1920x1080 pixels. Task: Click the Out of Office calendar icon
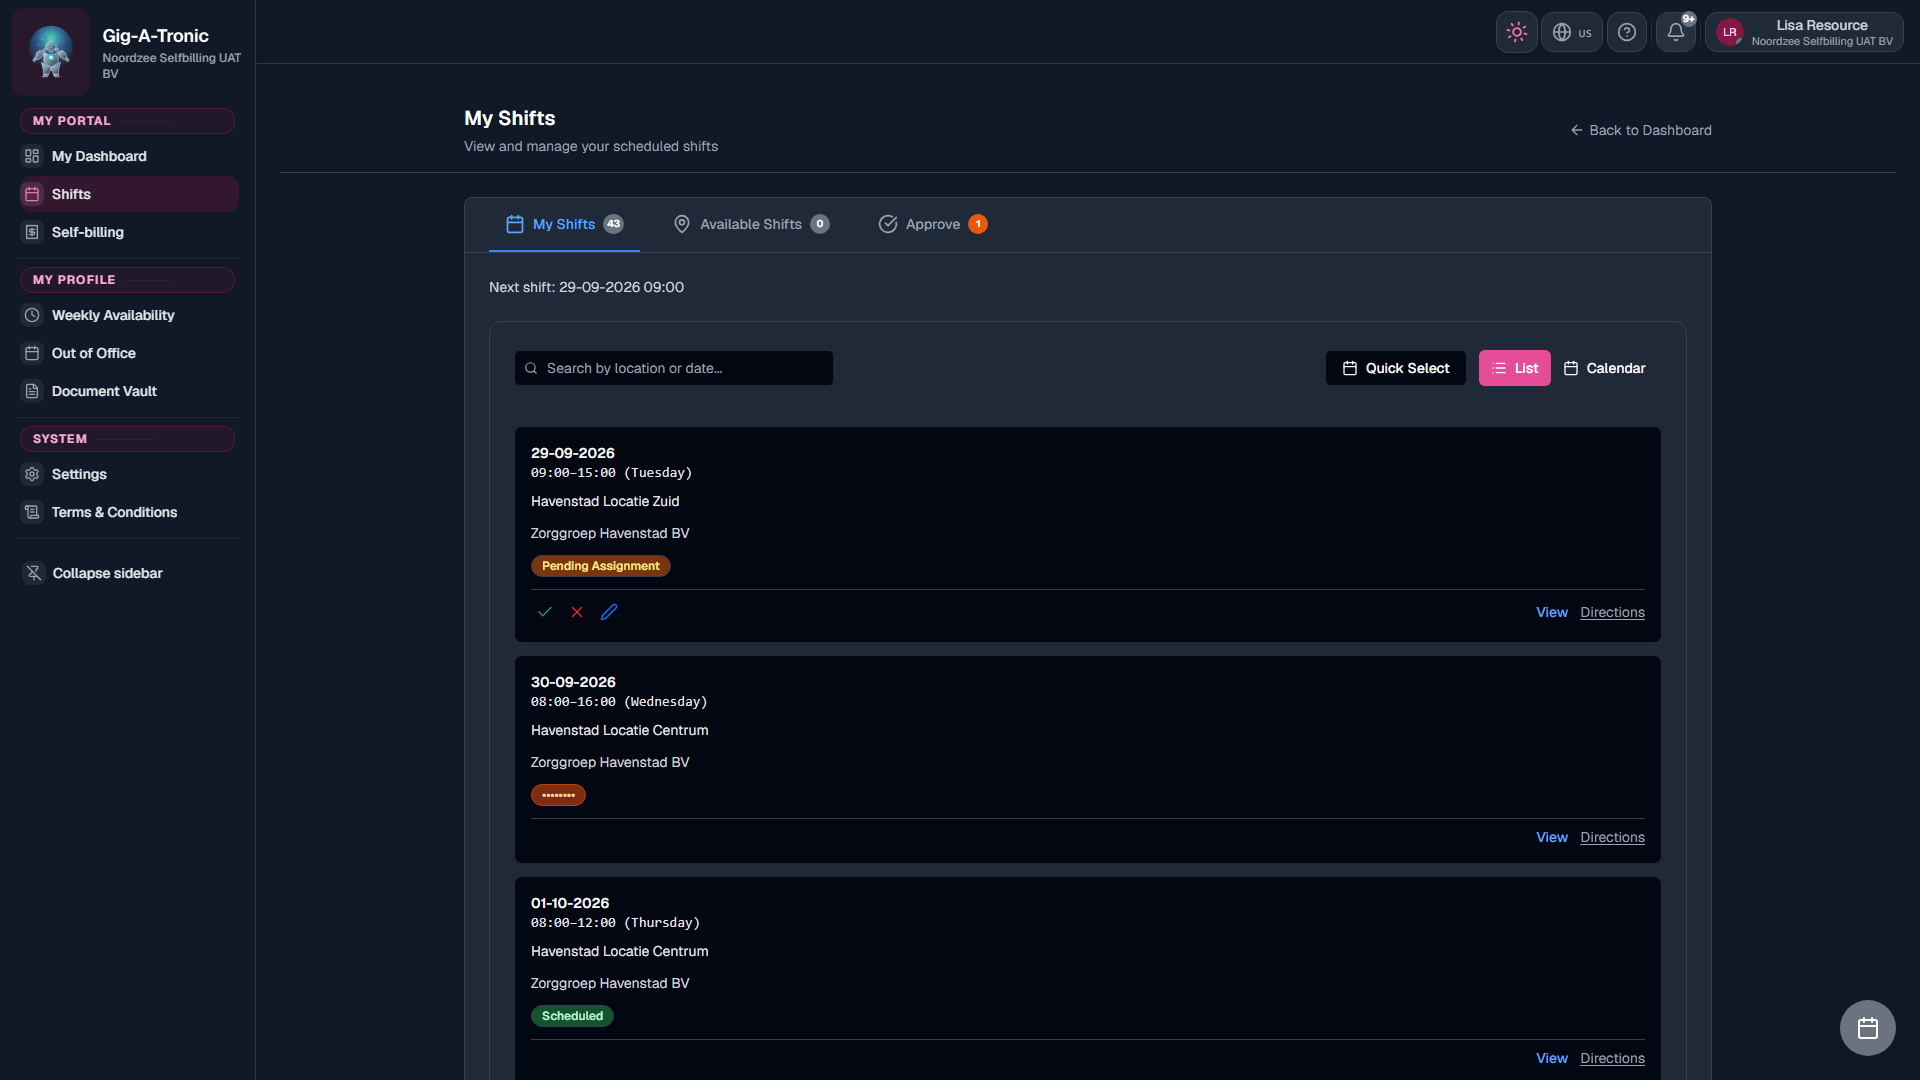click(x=32, y=353)
